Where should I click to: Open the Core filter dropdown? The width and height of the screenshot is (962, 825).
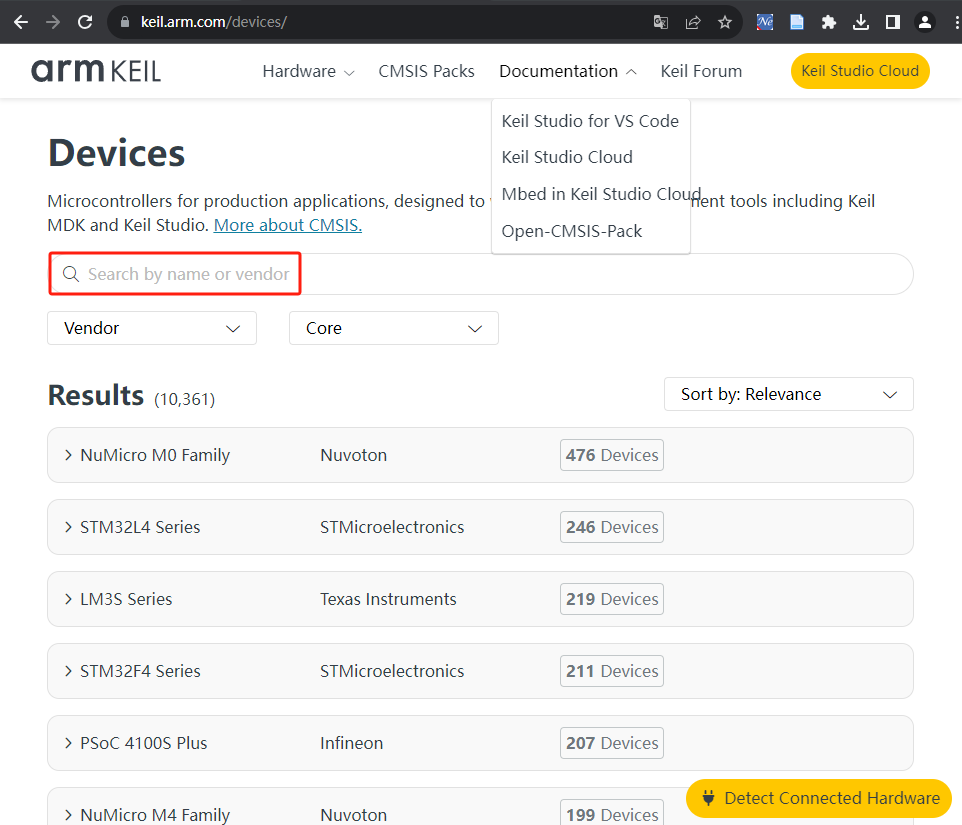click(x=394, y=328)
